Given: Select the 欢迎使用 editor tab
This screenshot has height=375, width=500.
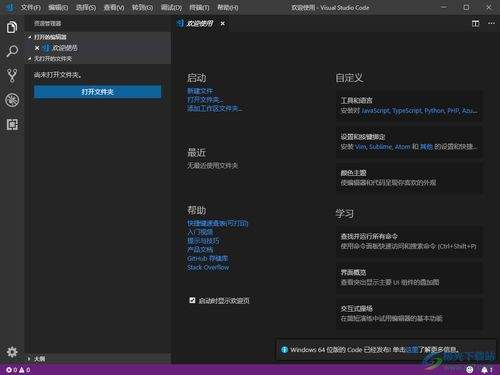Looking at the screenshot, I should tap(199, 23).
